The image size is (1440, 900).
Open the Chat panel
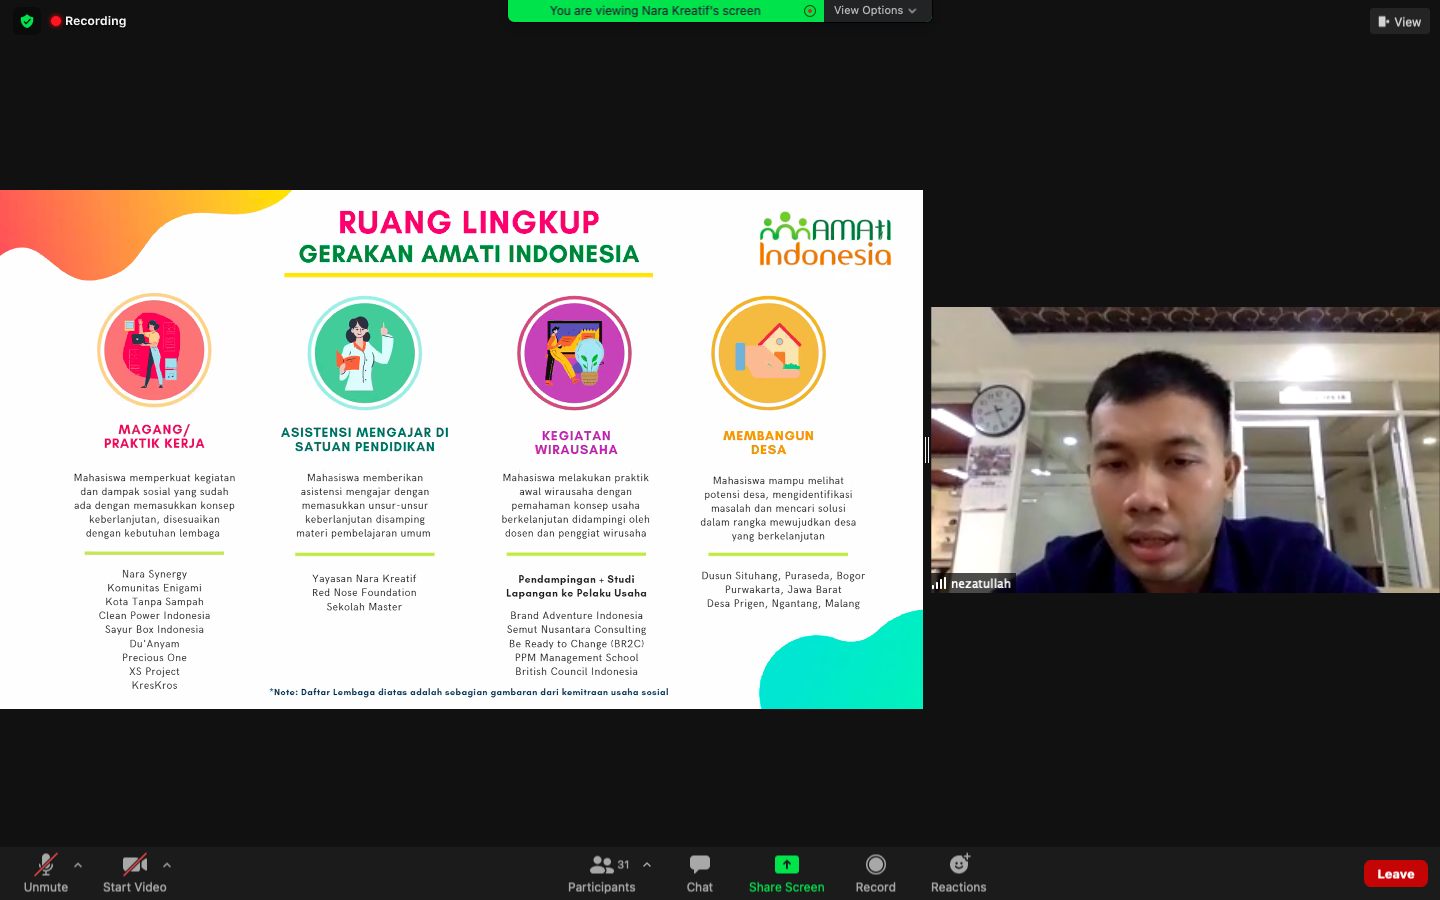699,873
